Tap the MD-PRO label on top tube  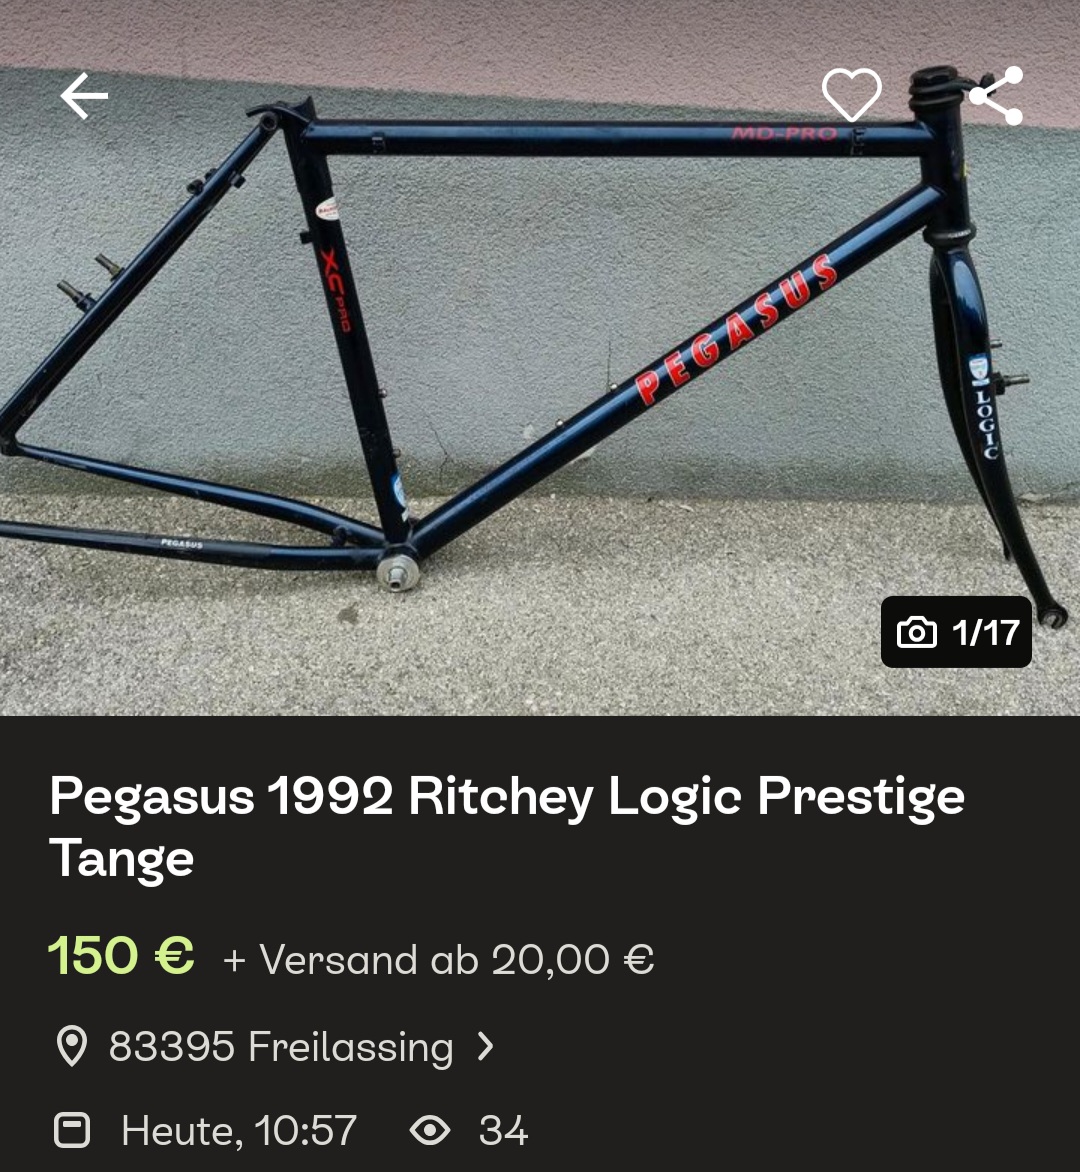pyautogui.click(x=784, y=134)
